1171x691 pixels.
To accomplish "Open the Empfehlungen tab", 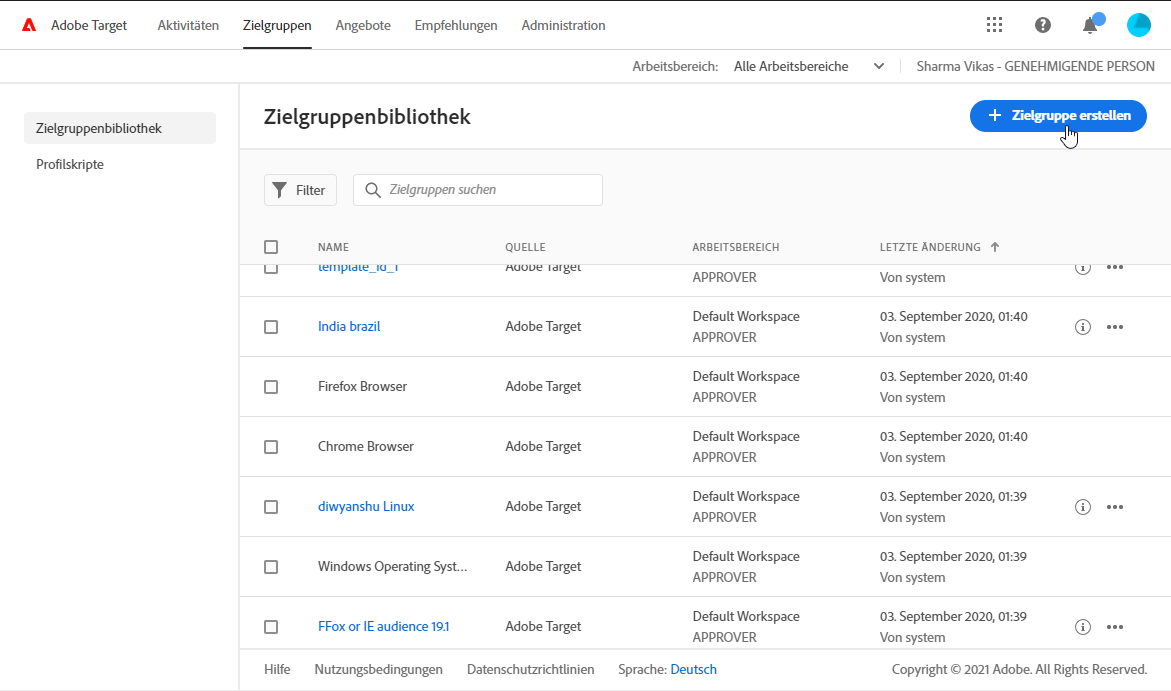I will 456,25.
